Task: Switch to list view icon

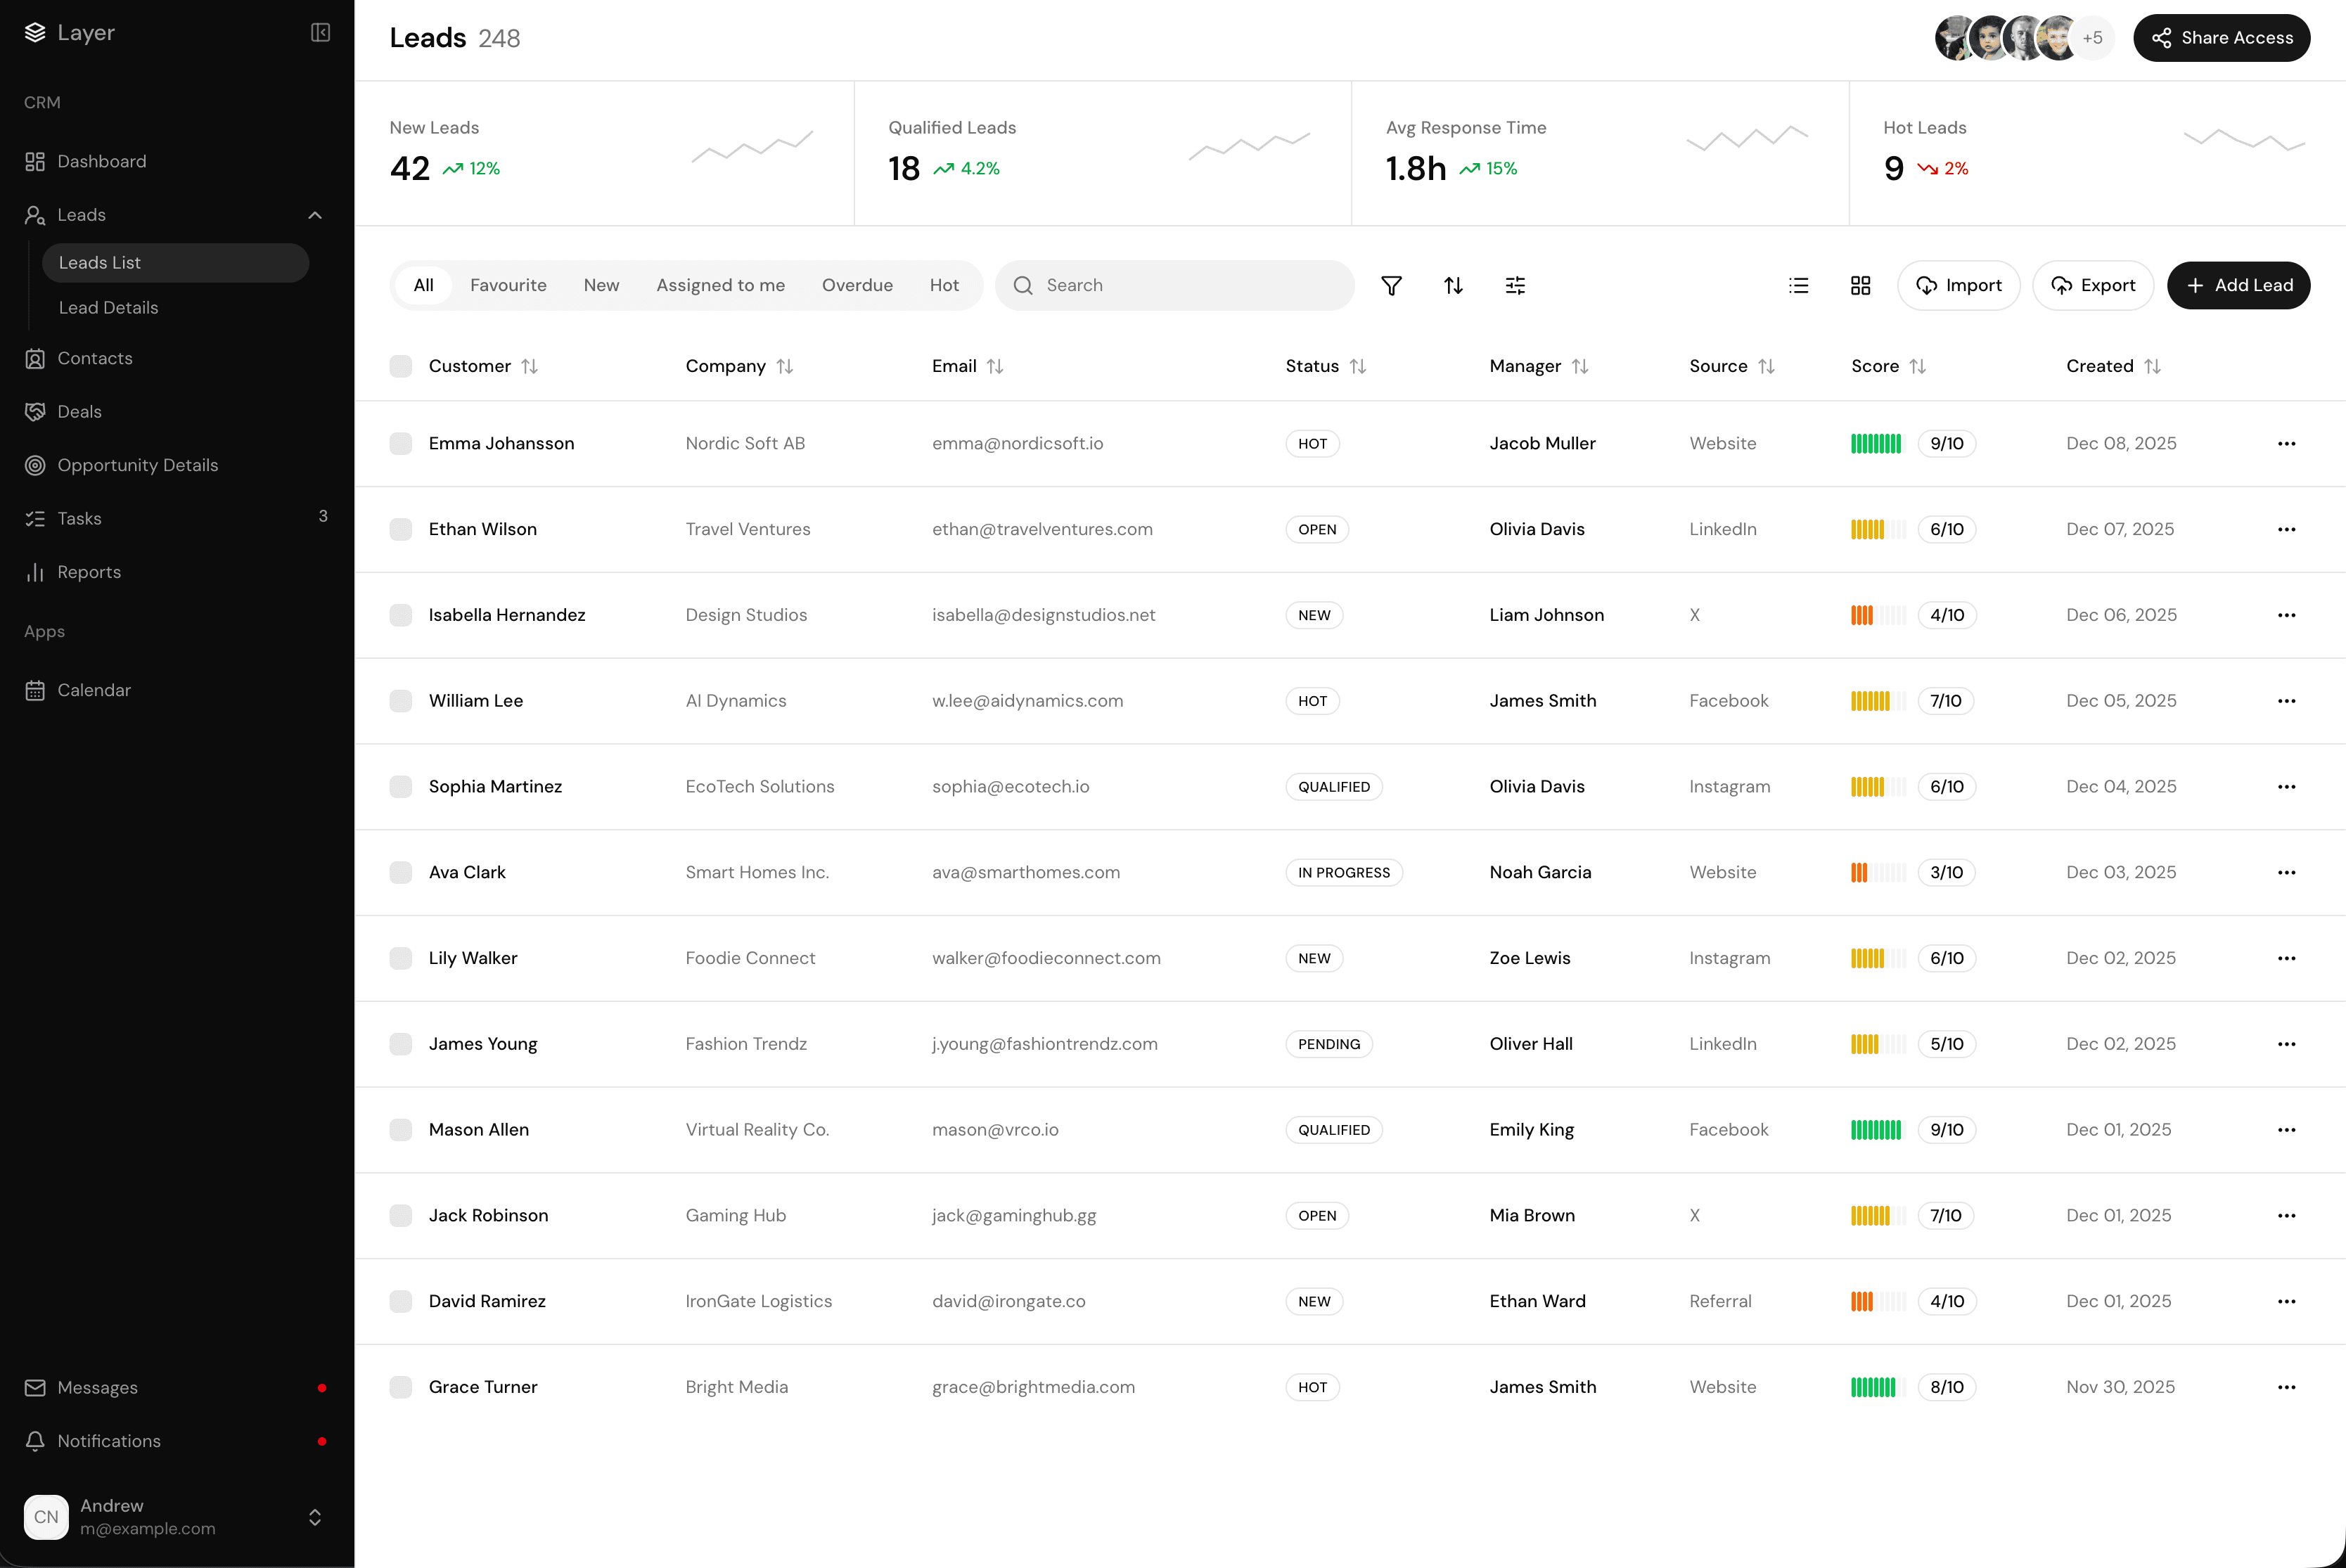Action: click(x=1798, y=286)
